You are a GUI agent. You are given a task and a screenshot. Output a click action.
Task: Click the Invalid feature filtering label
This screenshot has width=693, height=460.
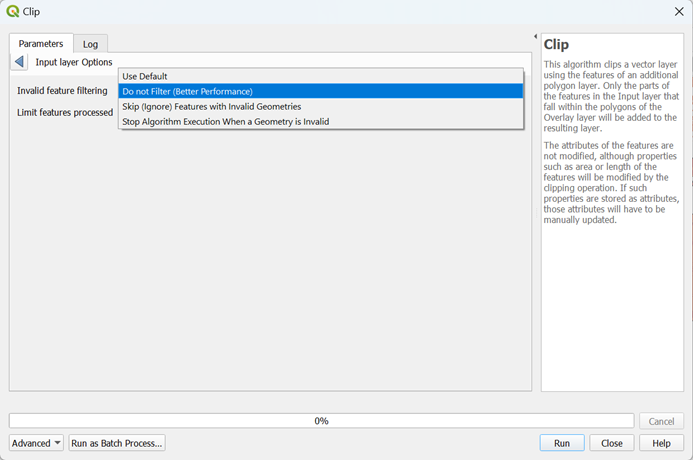click(62, 91)
